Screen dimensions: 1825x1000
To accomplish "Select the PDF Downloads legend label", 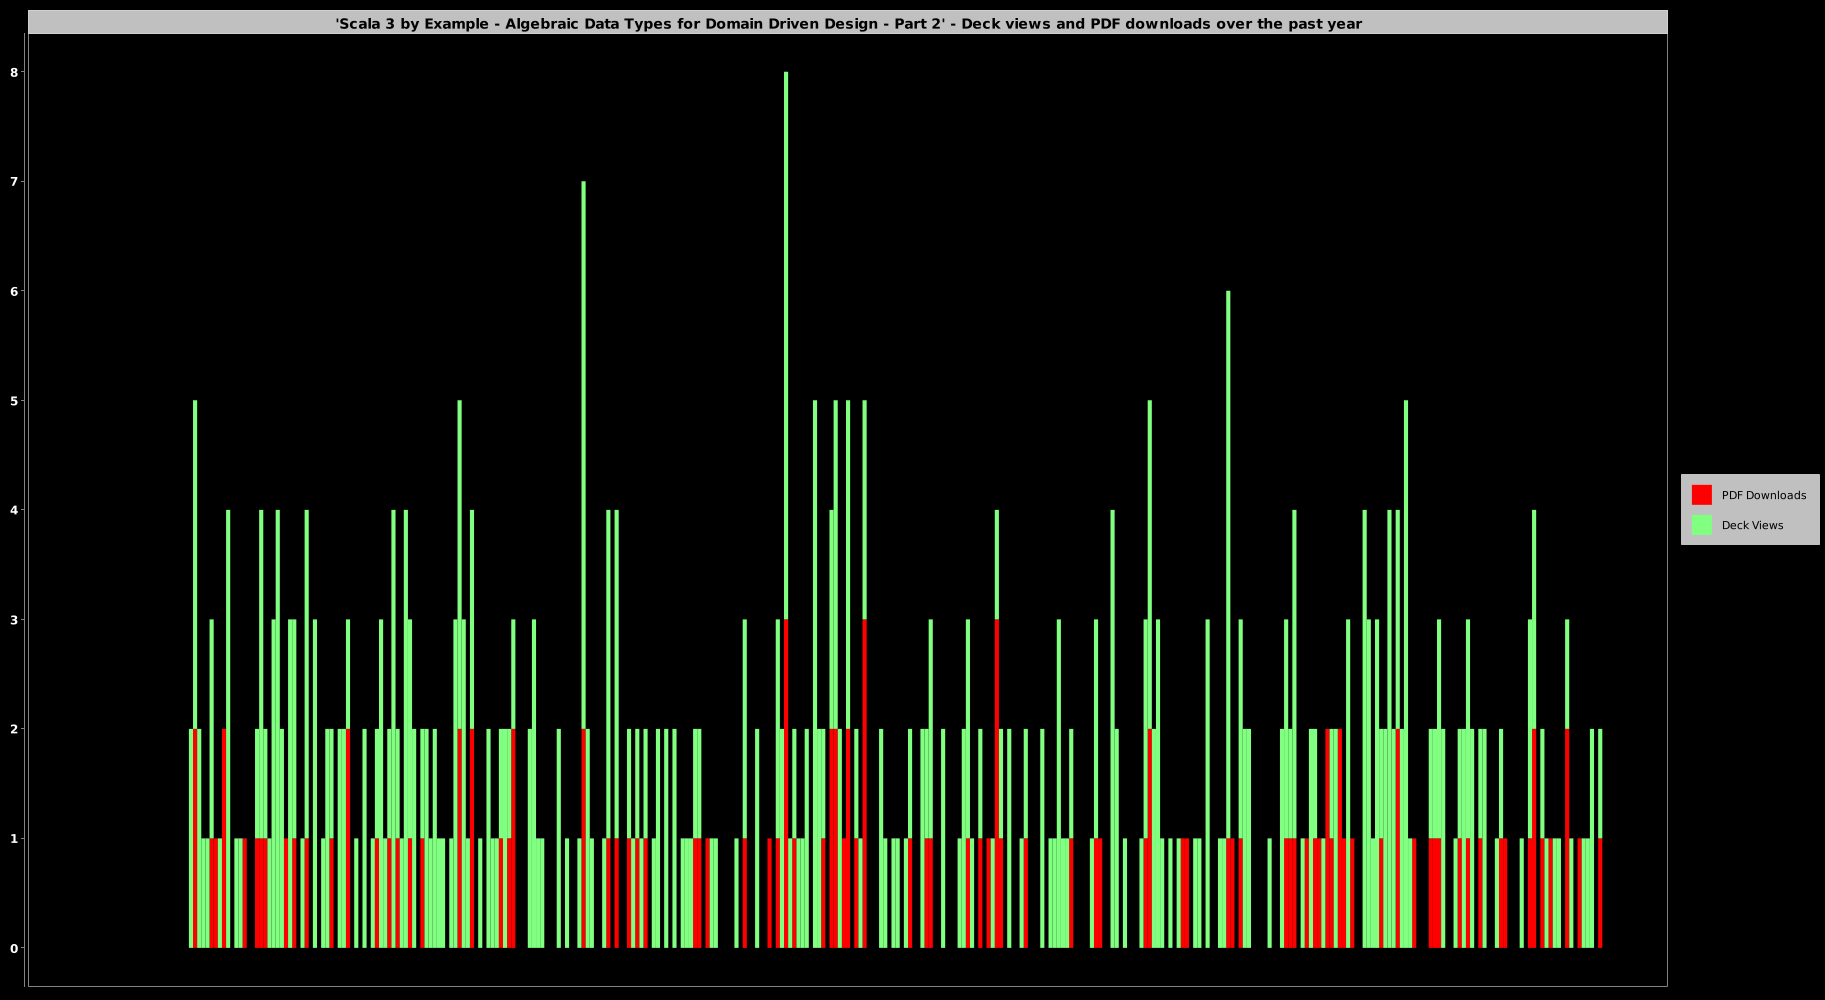I will click(1764, 495).
